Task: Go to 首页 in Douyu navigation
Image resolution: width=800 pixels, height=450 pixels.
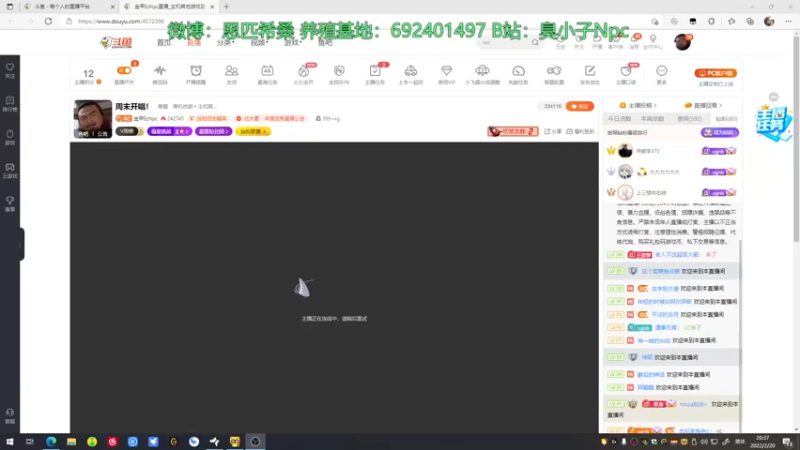Action: [x=164, y=42]
